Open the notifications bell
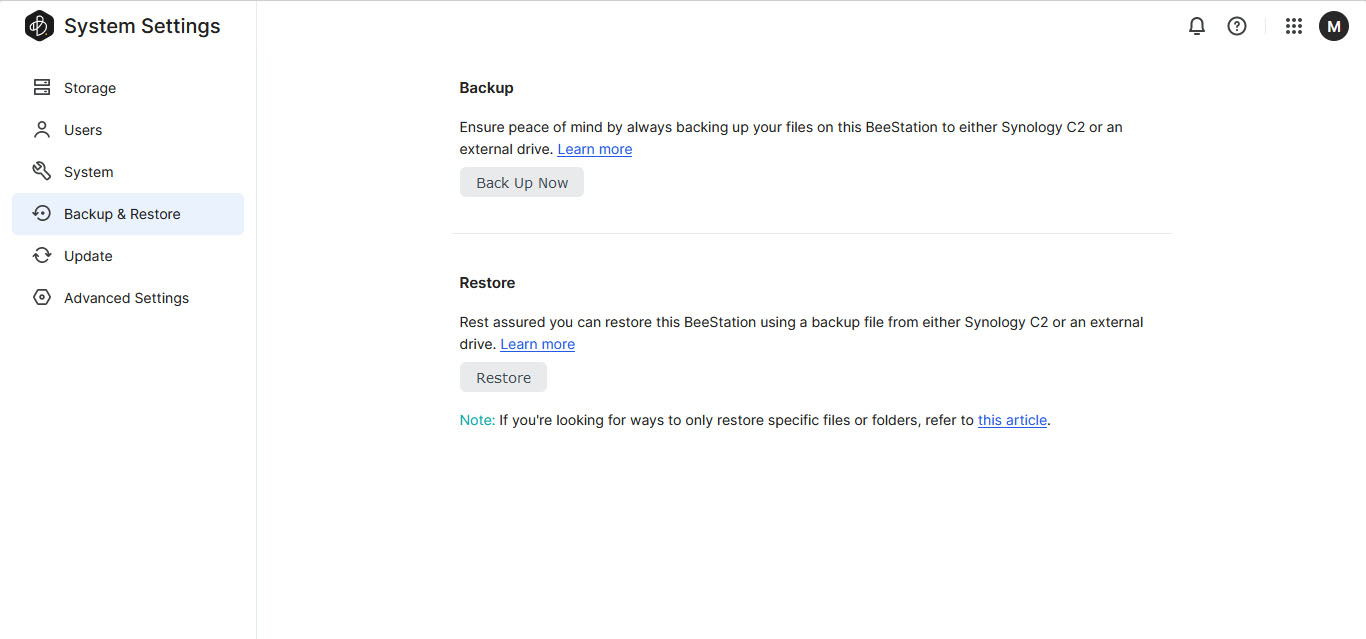The height and width of the screenshot is (639, 1366). pyautogui.click(x=1196, y=27)
